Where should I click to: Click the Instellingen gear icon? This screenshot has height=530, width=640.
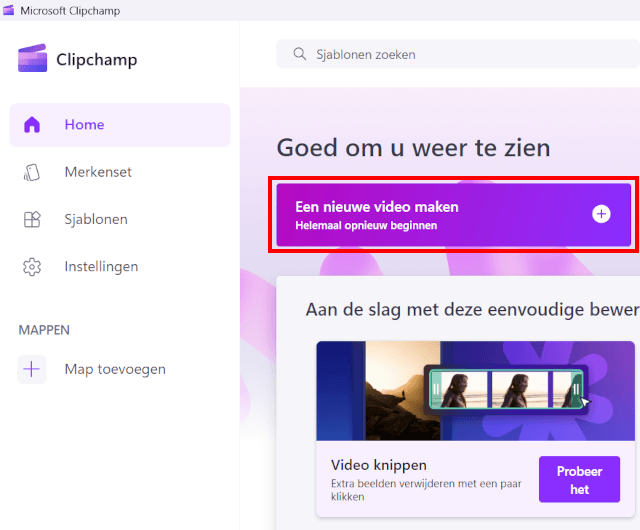(32, 267)
